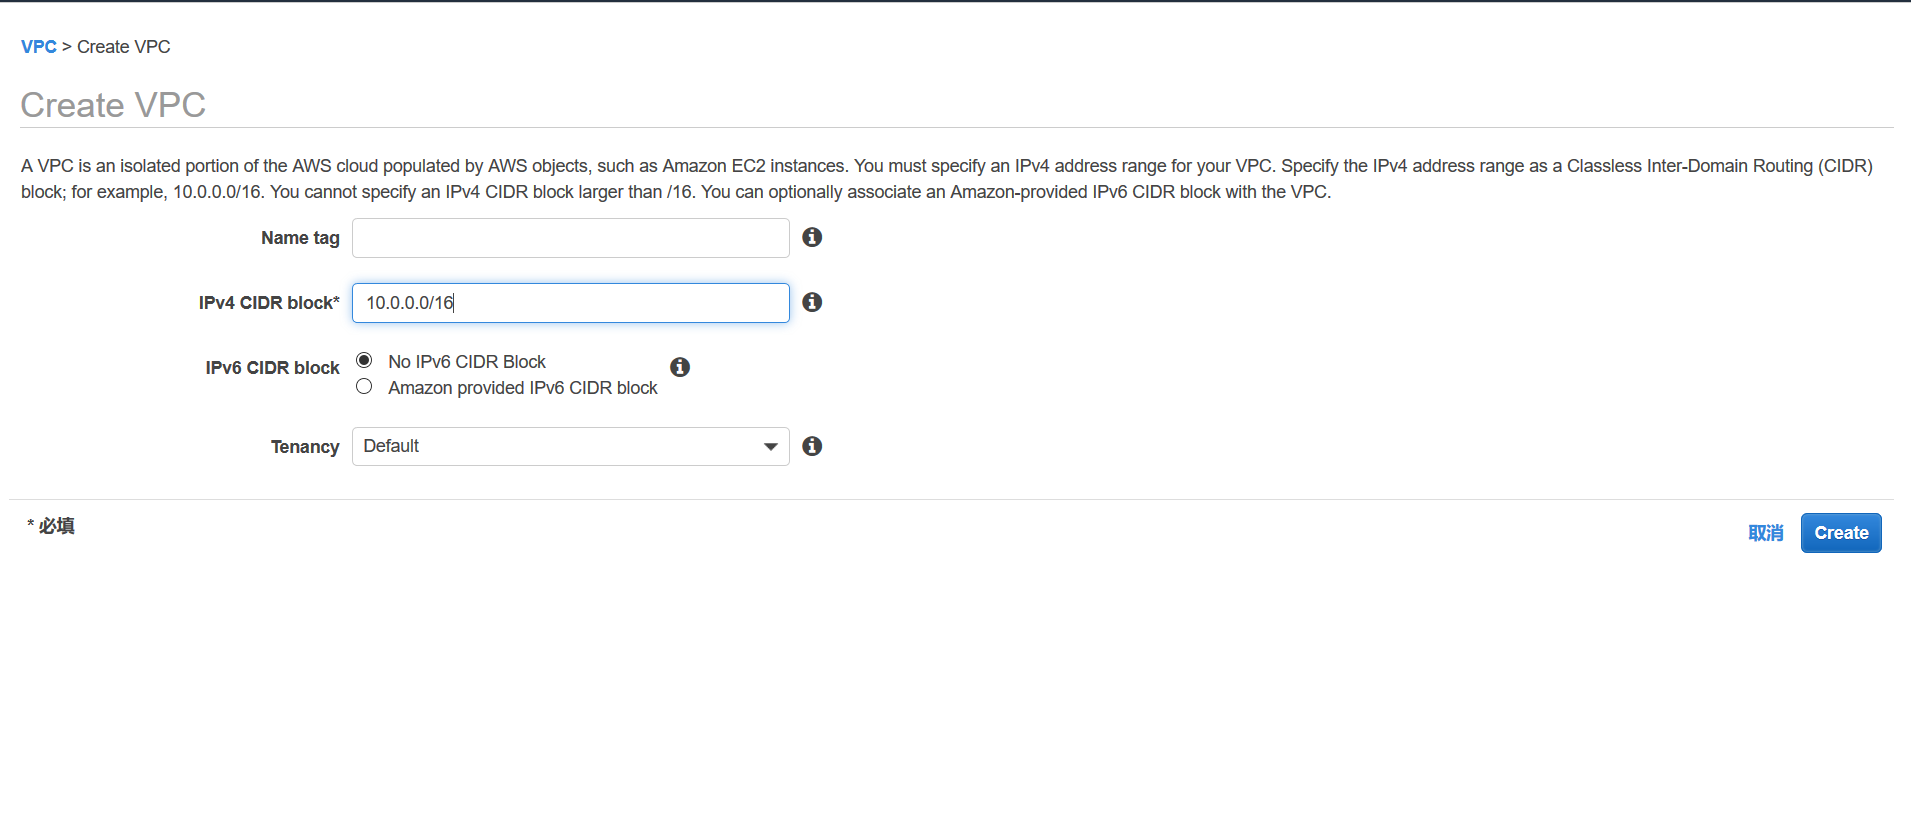Show the info tooltip icon for Tenancy
This screenshot has width=1911, height=814.
tap(812, 446)
